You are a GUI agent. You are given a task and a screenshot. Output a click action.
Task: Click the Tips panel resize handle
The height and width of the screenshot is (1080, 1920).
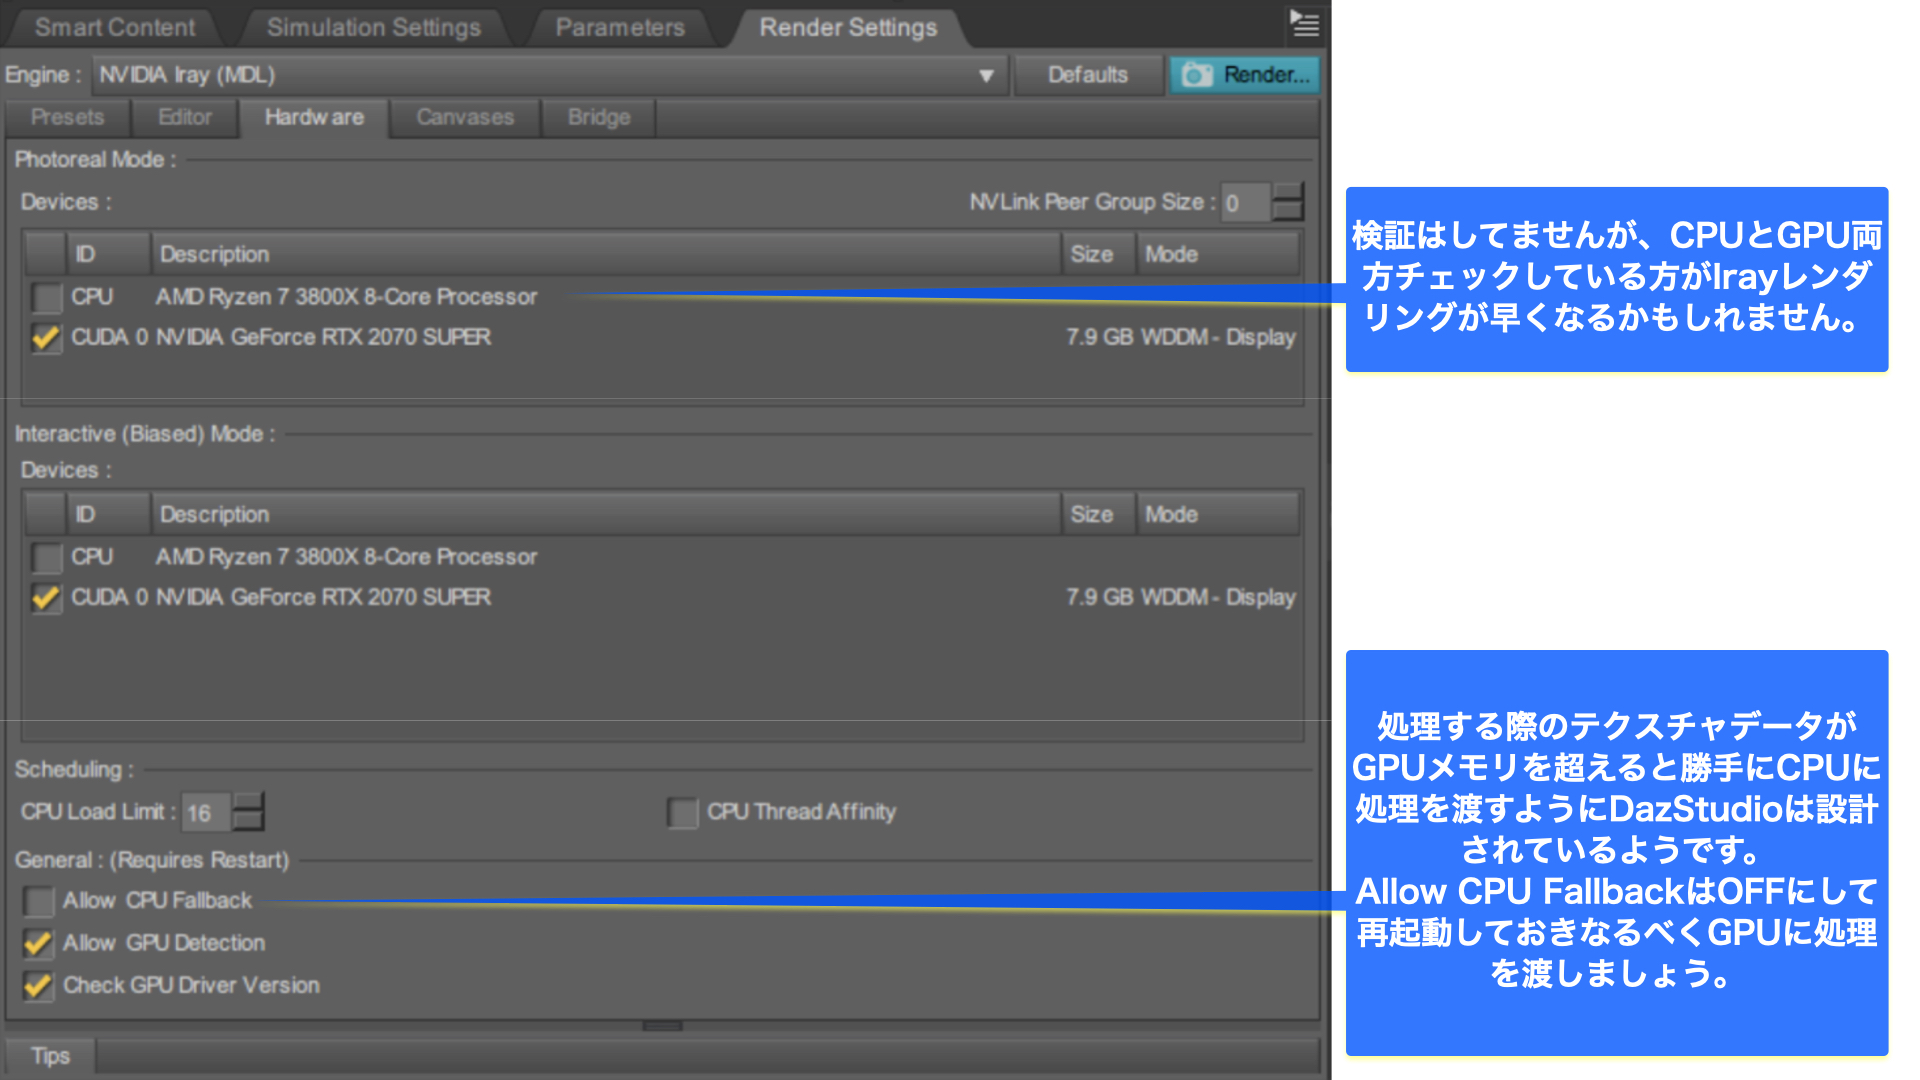pyautogui.click(x=662, y=1026)
